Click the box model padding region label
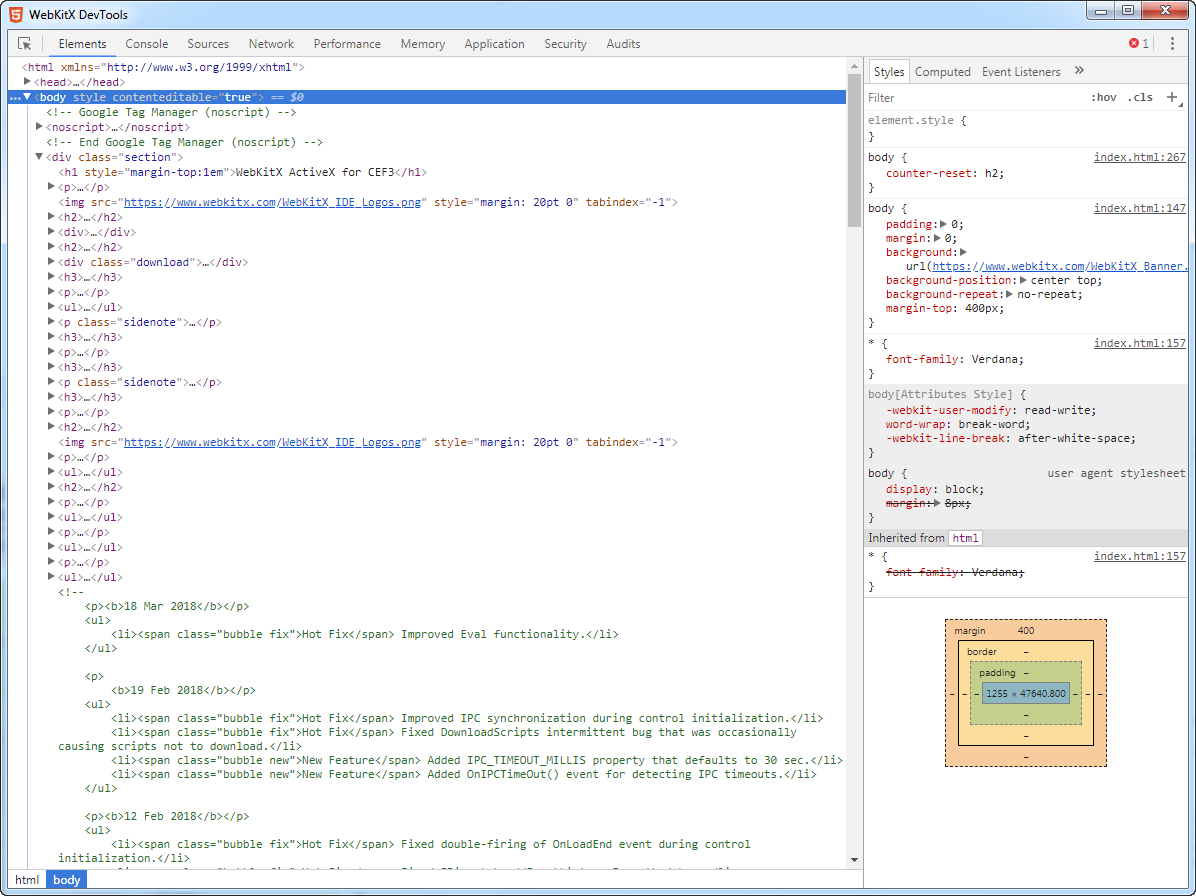This screenshot has height=896, width=1196. [997, 673]
